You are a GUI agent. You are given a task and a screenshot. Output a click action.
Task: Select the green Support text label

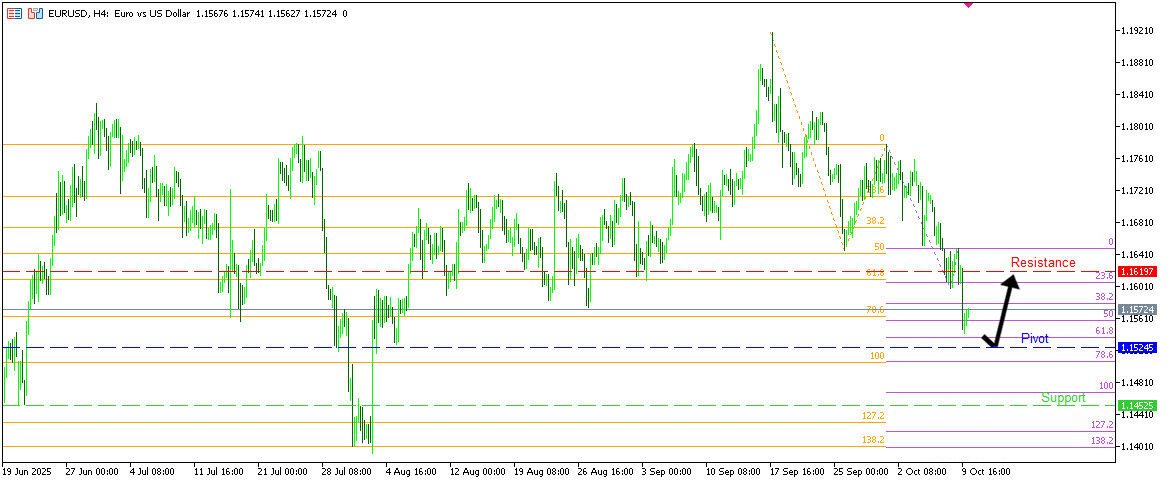[1063, 398]
